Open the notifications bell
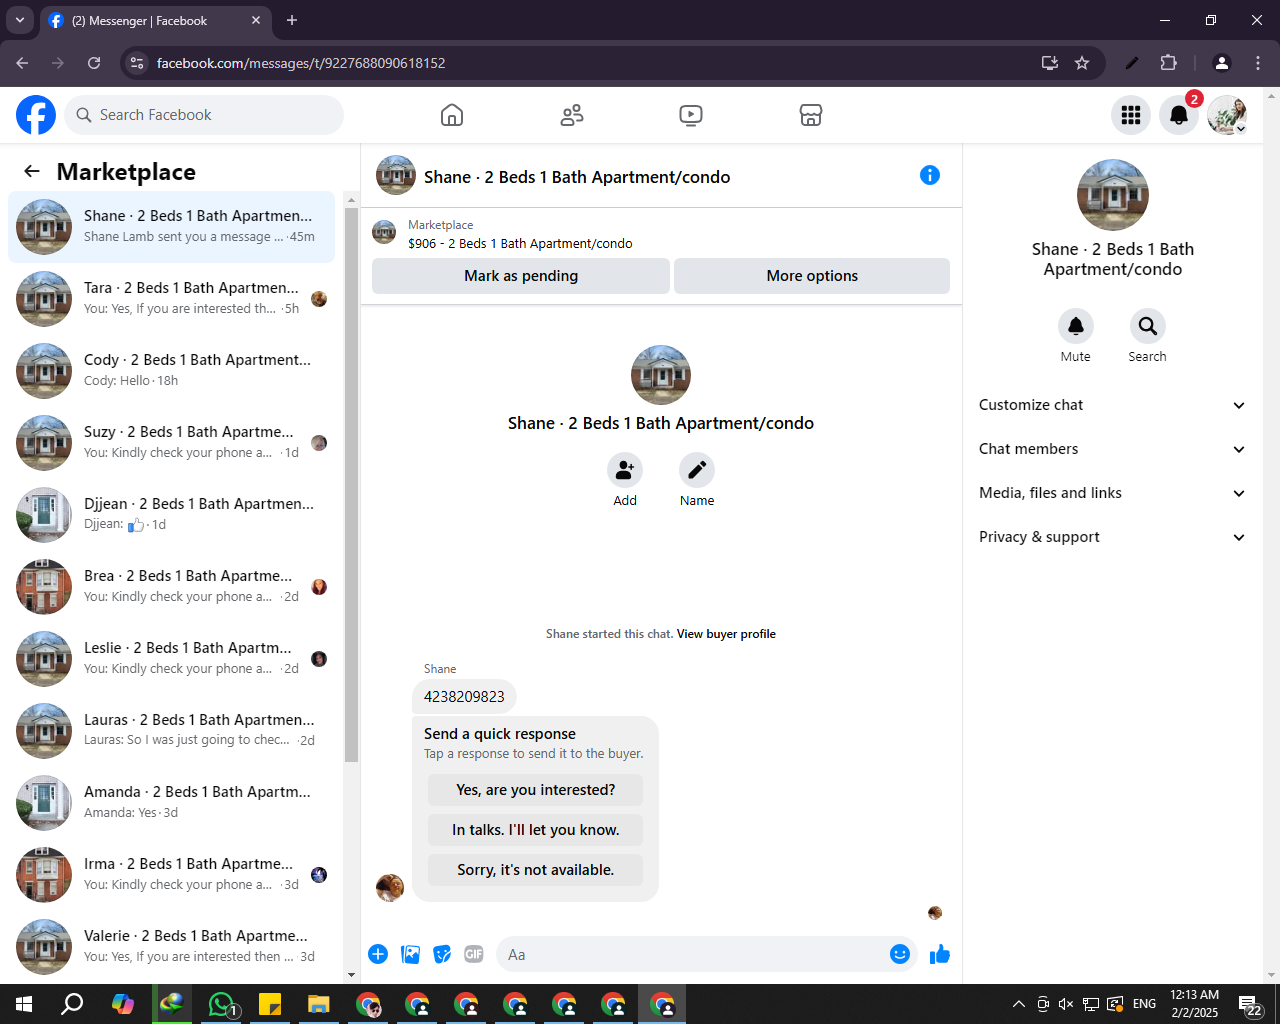 click(x=1179, y=115)
